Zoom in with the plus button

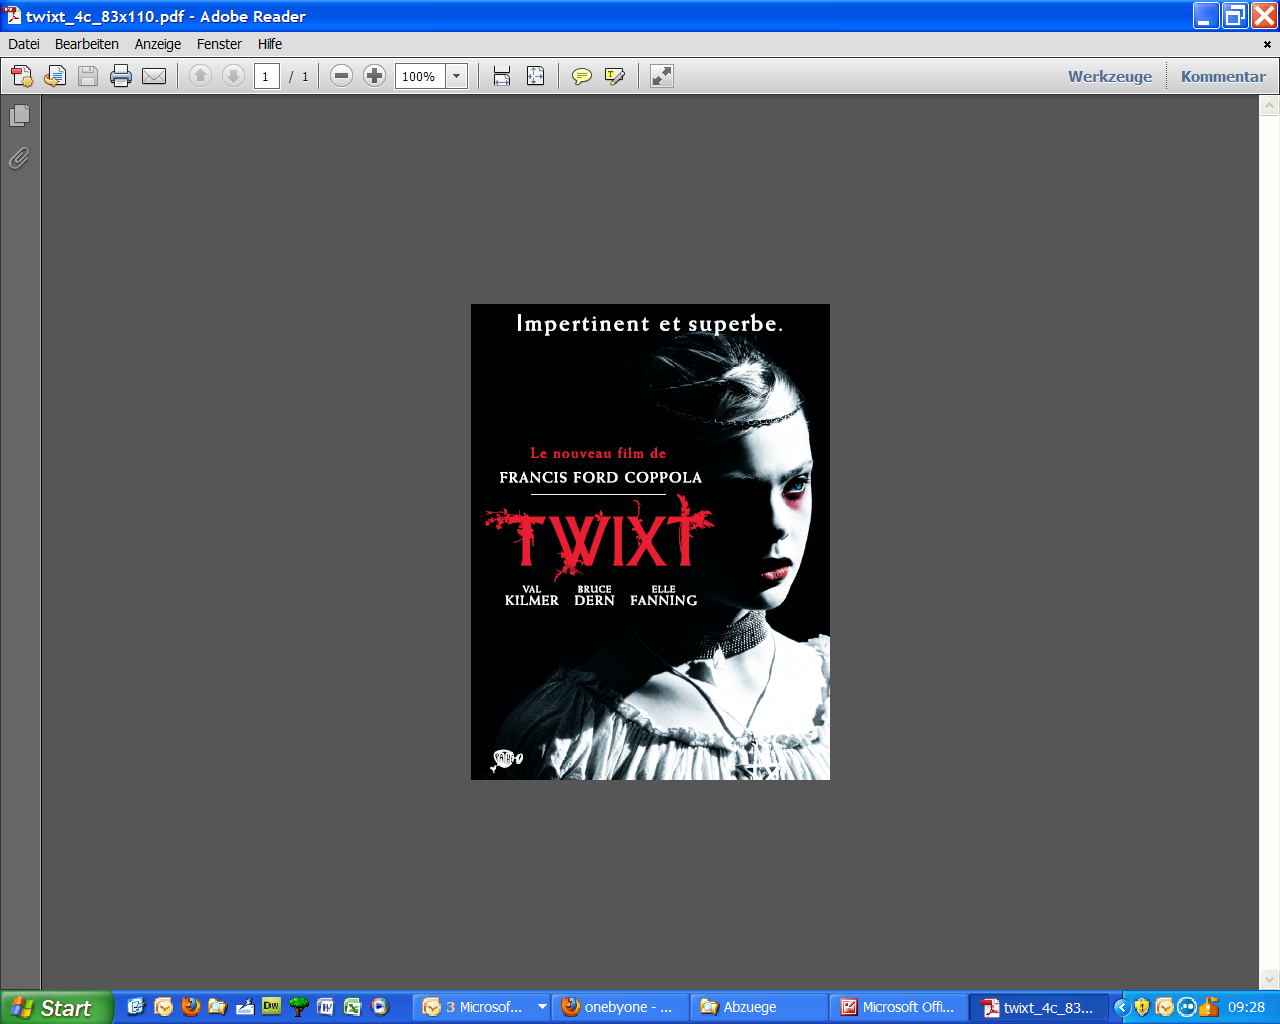pyautogui.click(x=374, y=76)
